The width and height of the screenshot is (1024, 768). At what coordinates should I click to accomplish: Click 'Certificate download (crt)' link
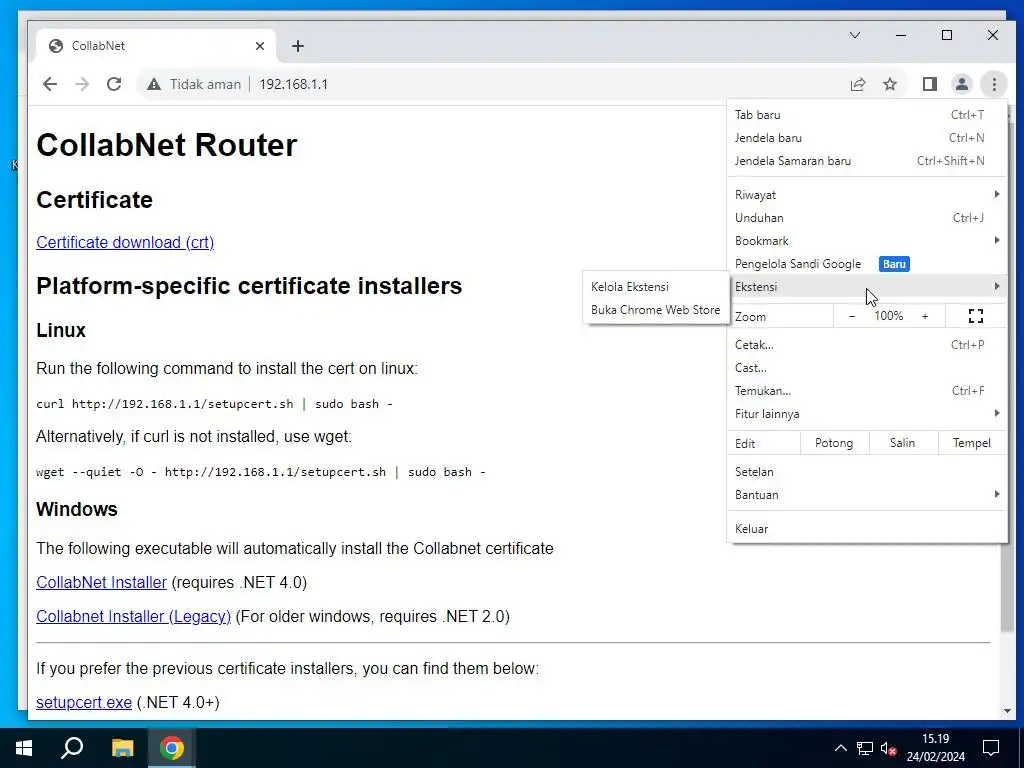click(x=125, y=242)
